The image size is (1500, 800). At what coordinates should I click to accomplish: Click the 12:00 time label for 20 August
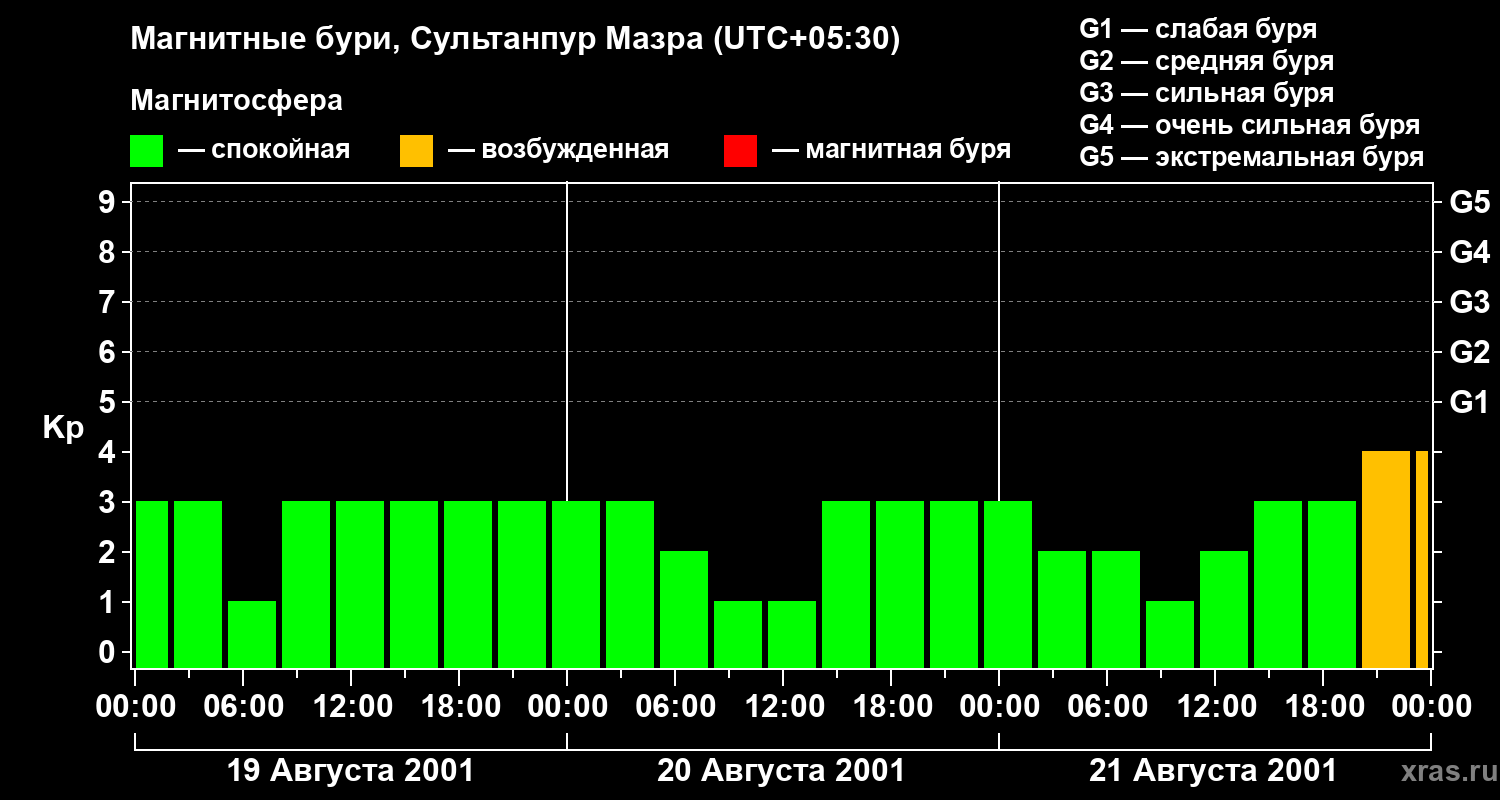[x=783, y=707]
